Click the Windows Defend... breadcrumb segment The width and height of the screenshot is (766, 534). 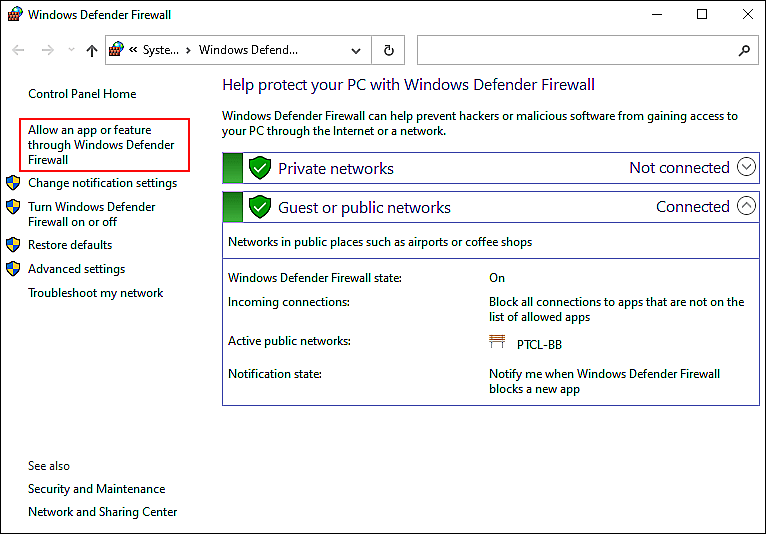tap(248, 50)
